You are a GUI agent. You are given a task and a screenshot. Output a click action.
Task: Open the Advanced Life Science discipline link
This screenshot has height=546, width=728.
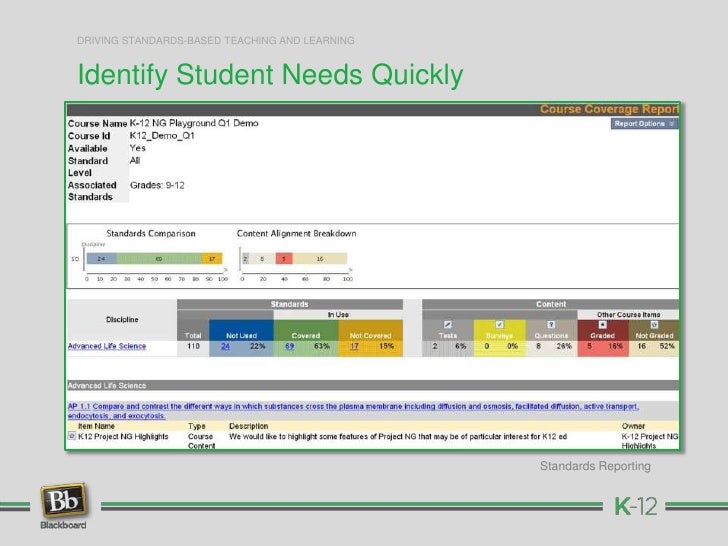point(107,346)
